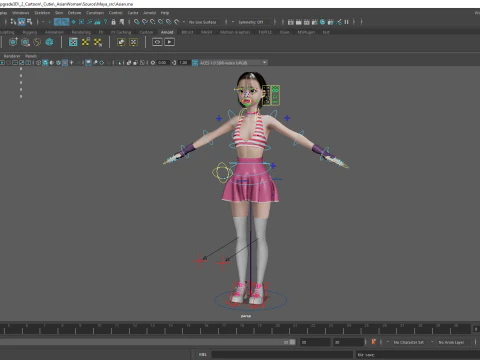The width and height of the screenshot is (480, 360).
Task: Switch to the TURTLE shelf tab
Action: click(265, 32)
